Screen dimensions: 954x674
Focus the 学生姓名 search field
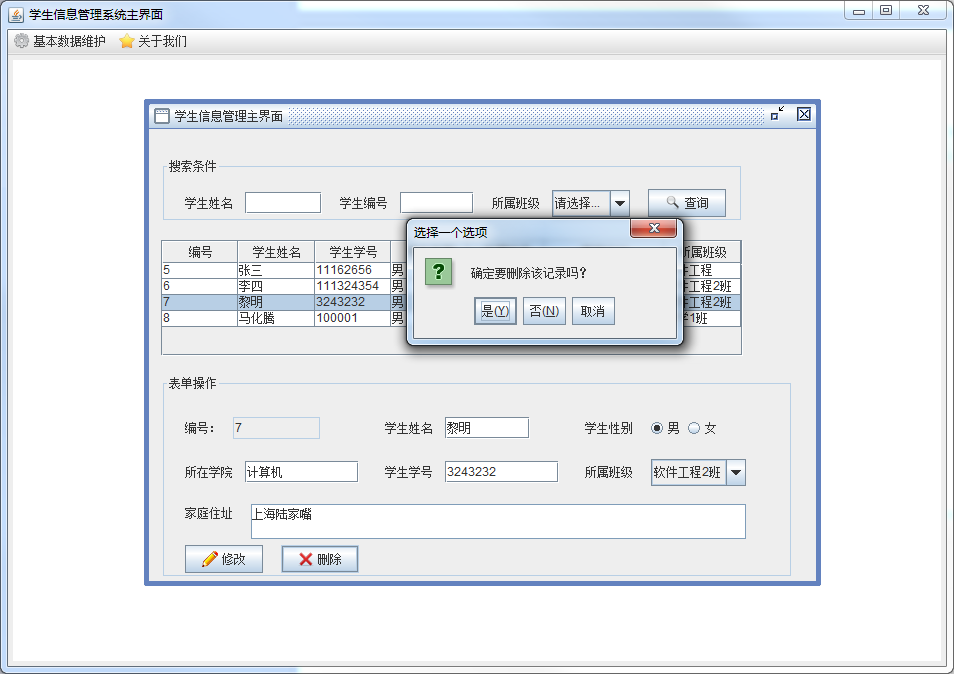point(283,203)
